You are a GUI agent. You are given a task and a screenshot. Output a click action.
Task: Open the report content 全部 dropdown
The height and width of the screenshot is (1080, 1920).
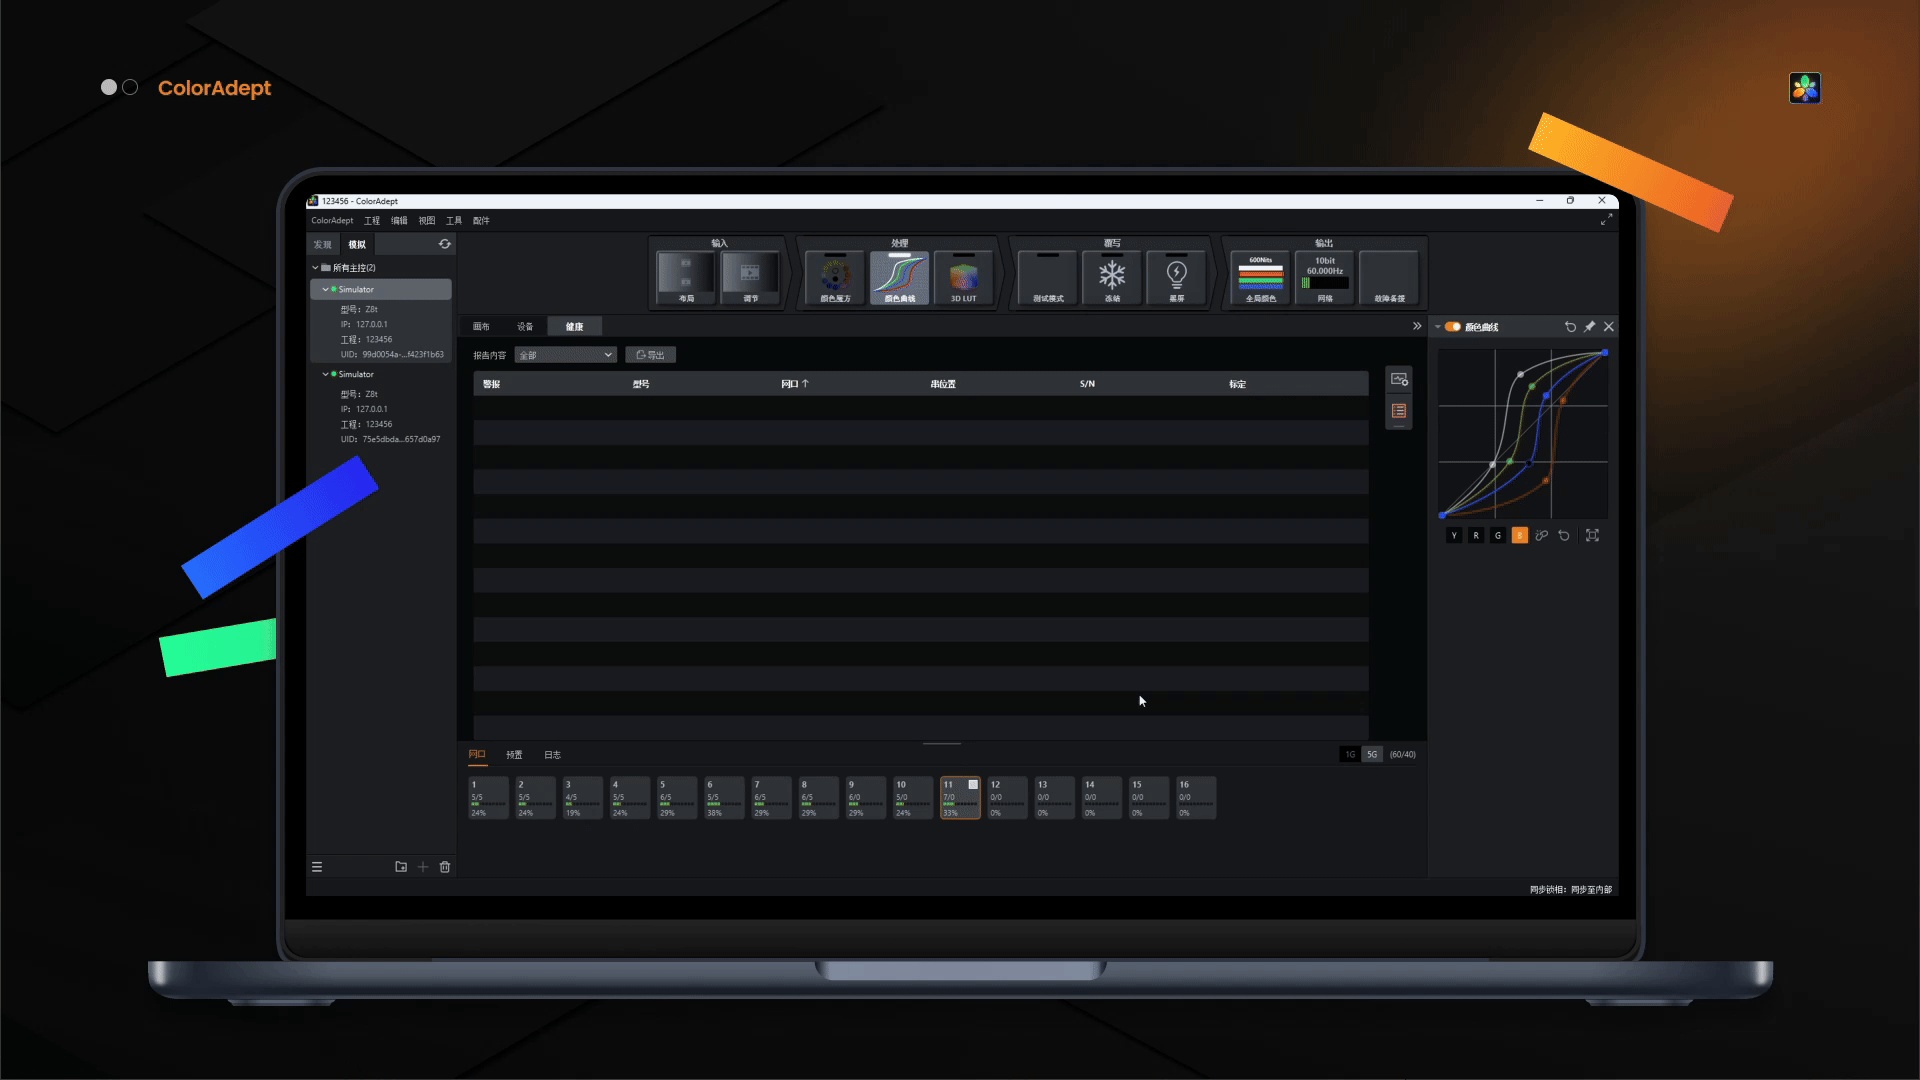click(566, 355)
